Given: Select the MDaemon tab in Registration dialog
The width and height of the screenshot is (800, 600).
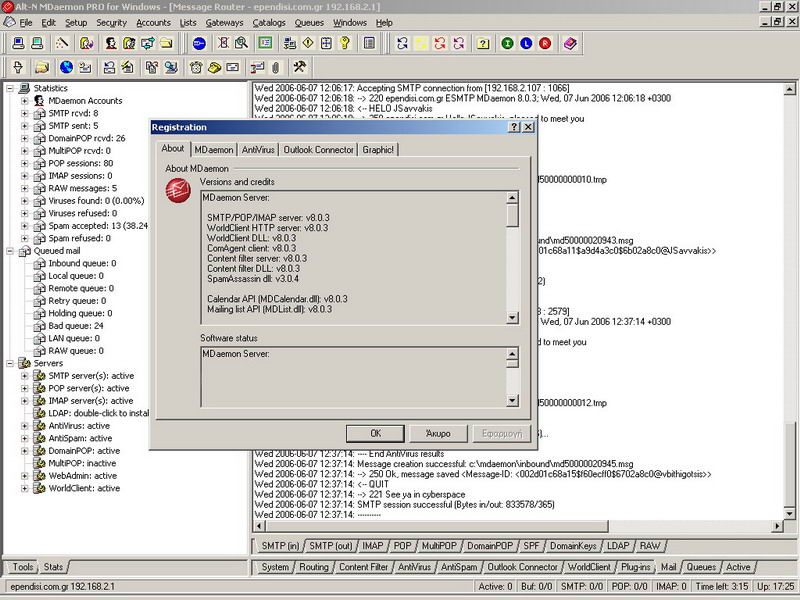Looking at the screenshot, I should [x=214, y=149].
